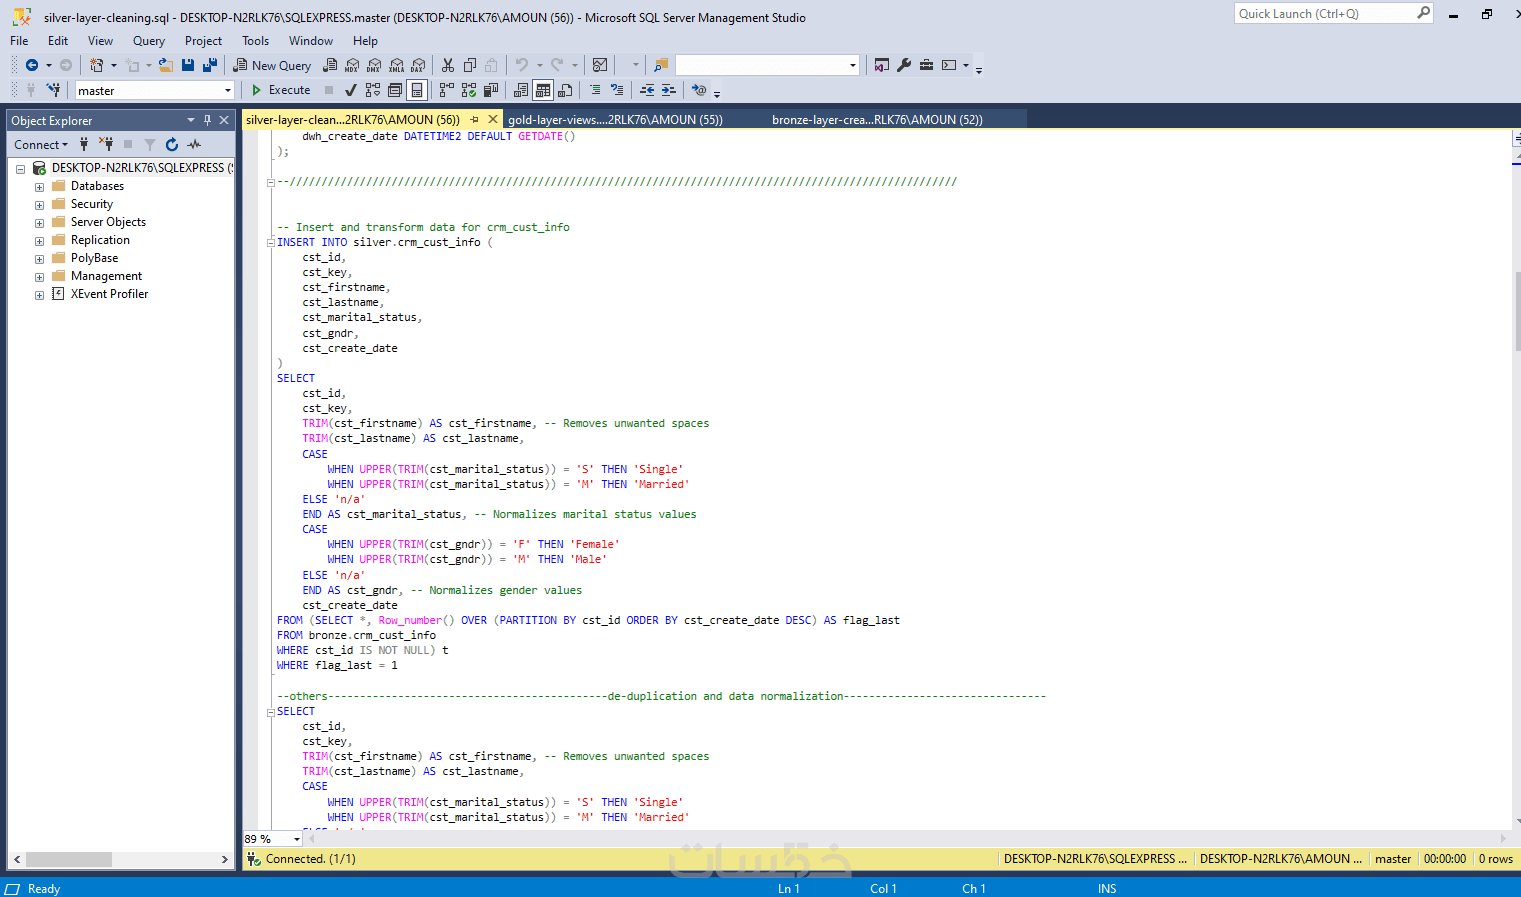Decrease indent icon in SQL toolbar
Viewport: 1521px width, 897px height.
[x=647, y=90]
